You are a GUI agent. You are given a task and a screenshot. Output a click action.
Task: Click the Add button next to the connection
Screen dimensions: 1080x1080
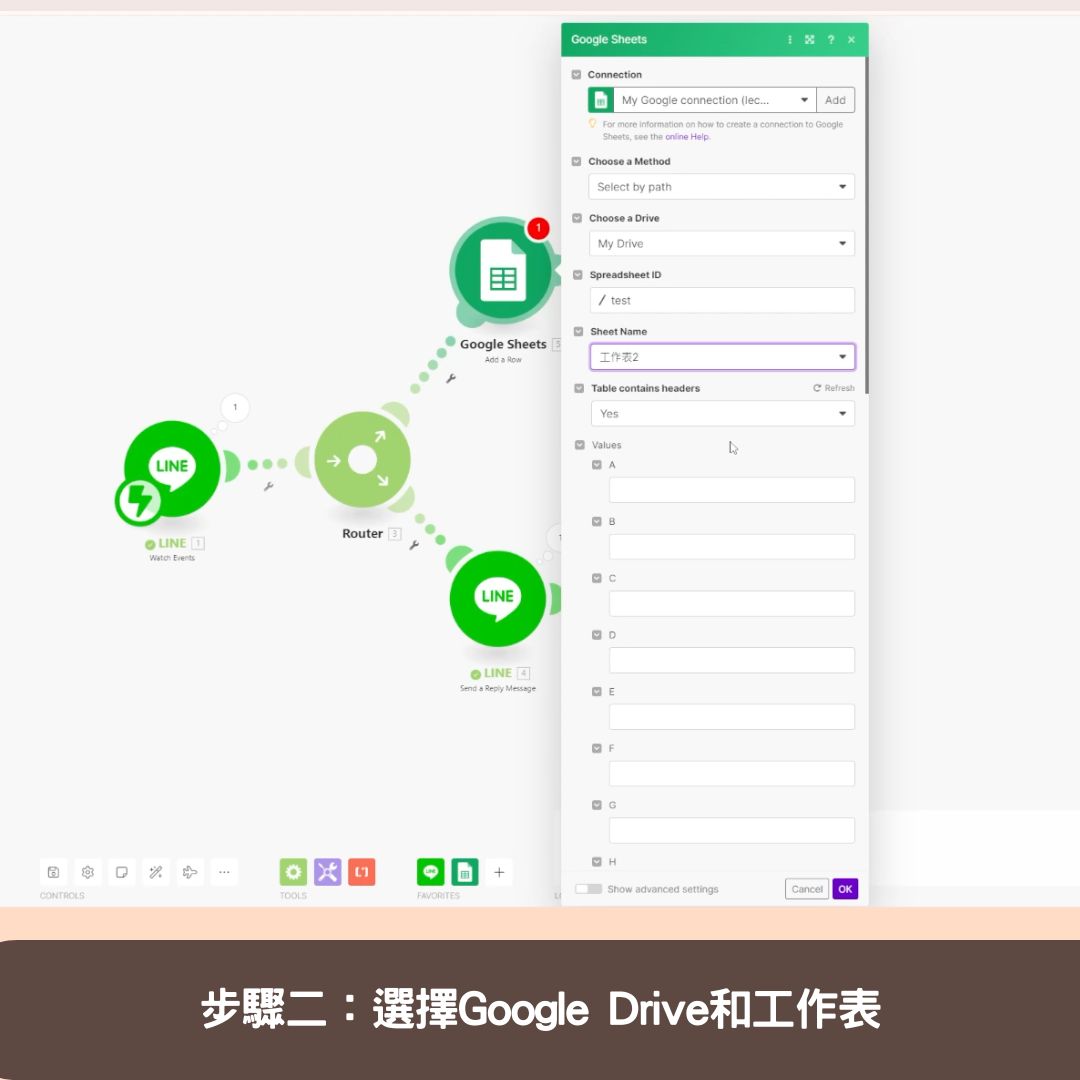(835, 99)
